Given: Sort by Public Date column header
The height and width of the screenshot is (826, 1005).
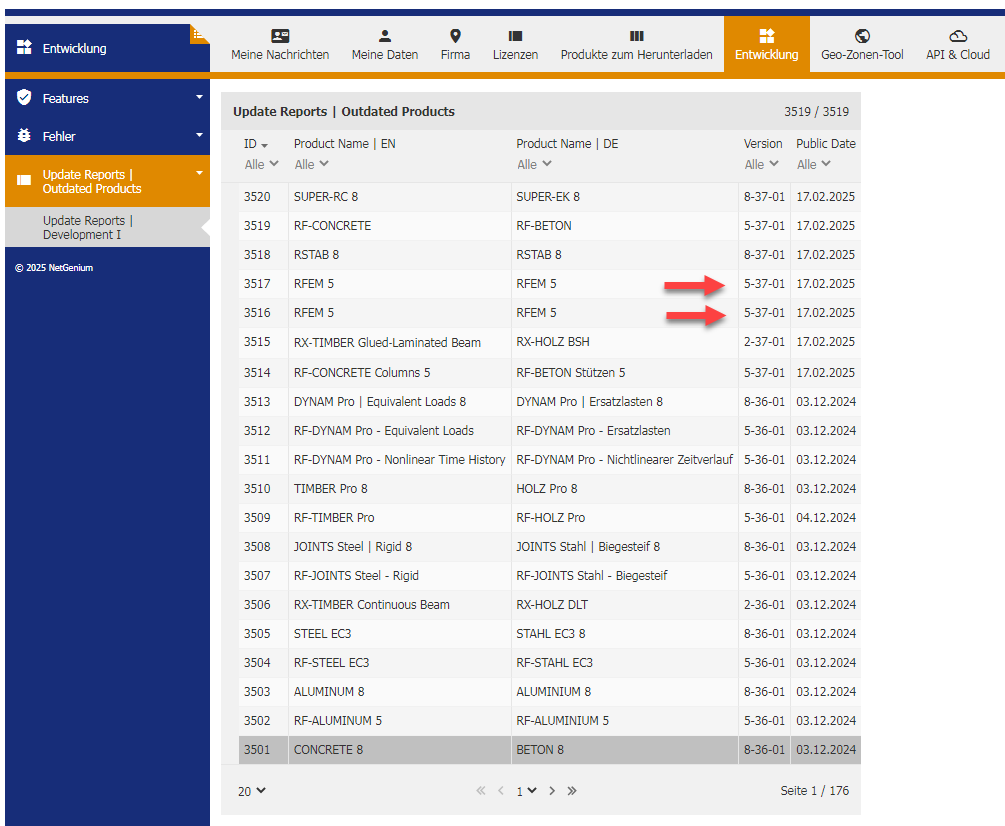Looking at the screenshot, I should click(x=826, y=144).
